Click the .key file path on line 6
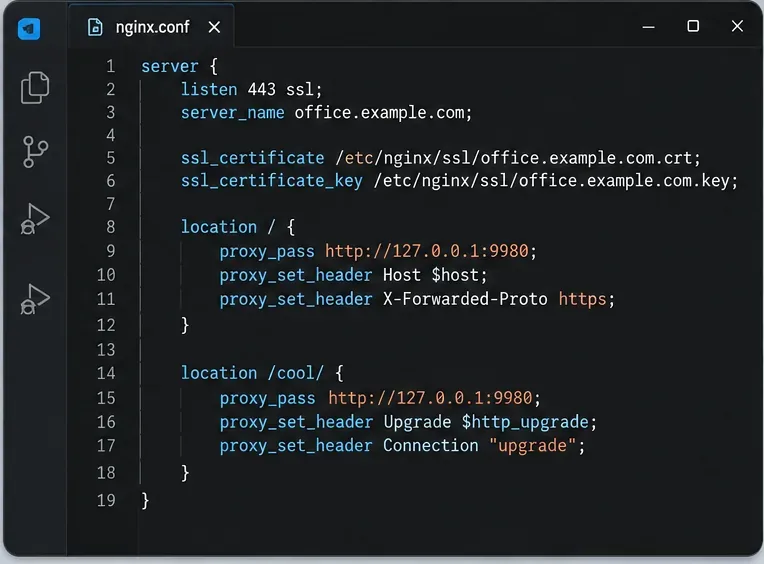The width and height of the screenshot is (764, 564). [556, 181]
